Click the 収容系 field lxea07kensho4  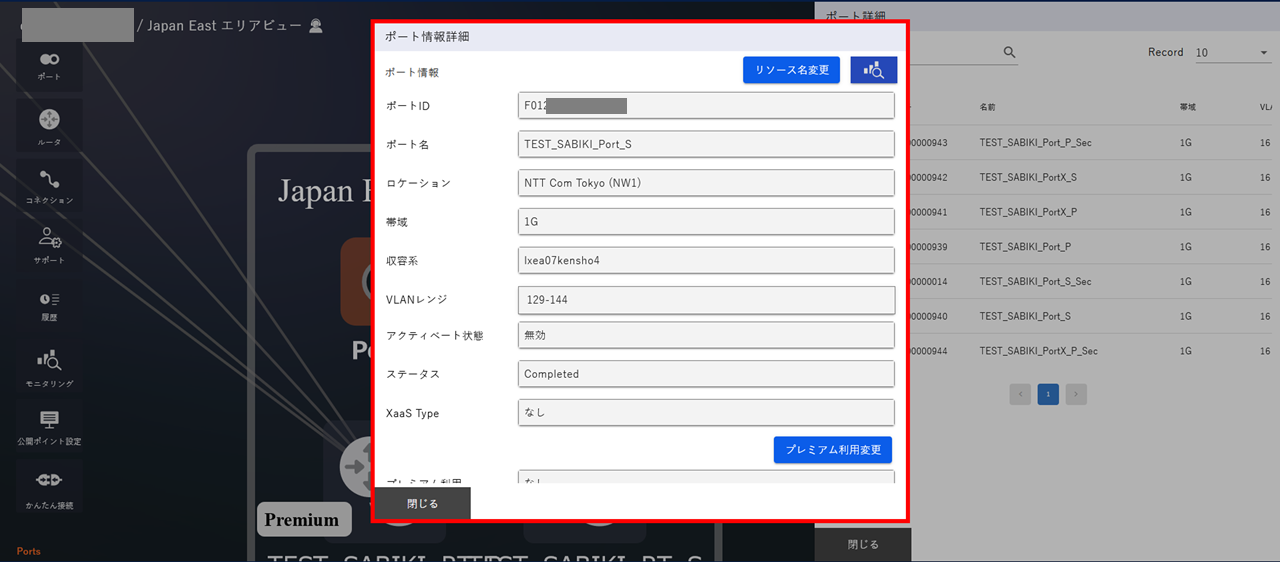coord(706,260)
